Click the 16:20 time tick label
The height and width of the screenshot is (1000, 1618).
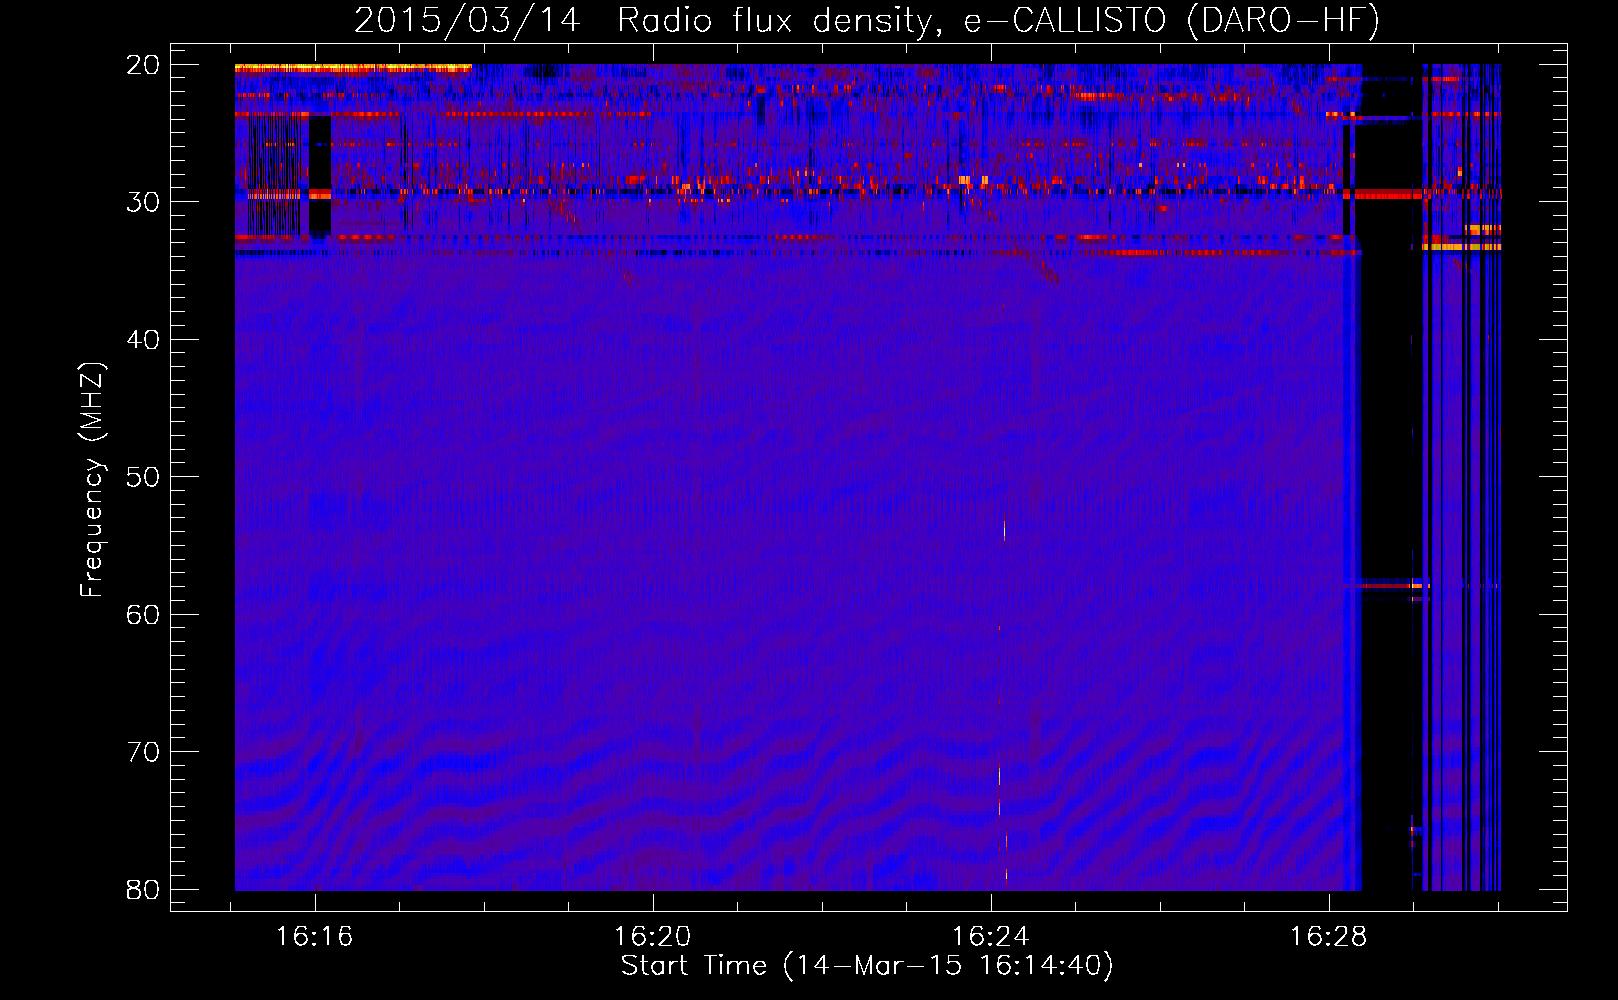pyautogui.click(x=652, y=937)
